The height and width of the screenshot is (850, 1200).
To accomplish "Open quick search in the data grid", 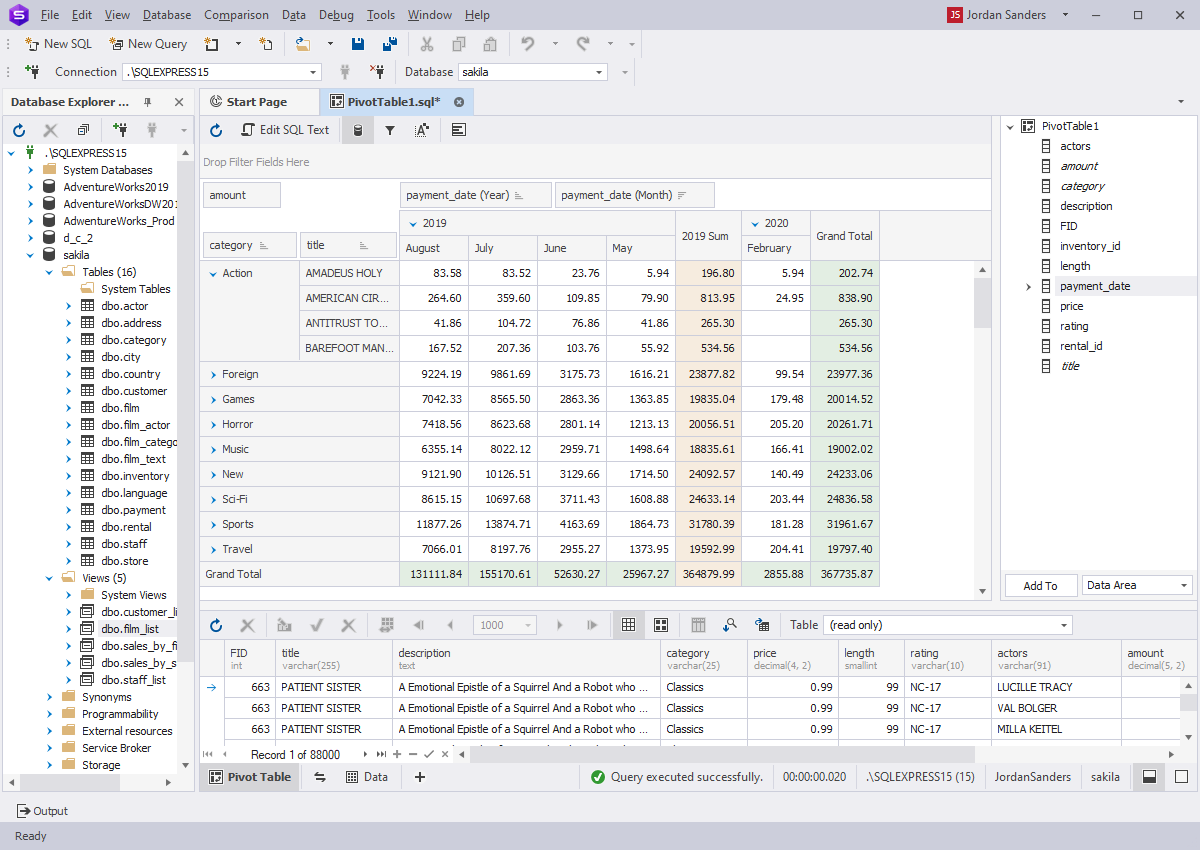I will tap(731, 624).
